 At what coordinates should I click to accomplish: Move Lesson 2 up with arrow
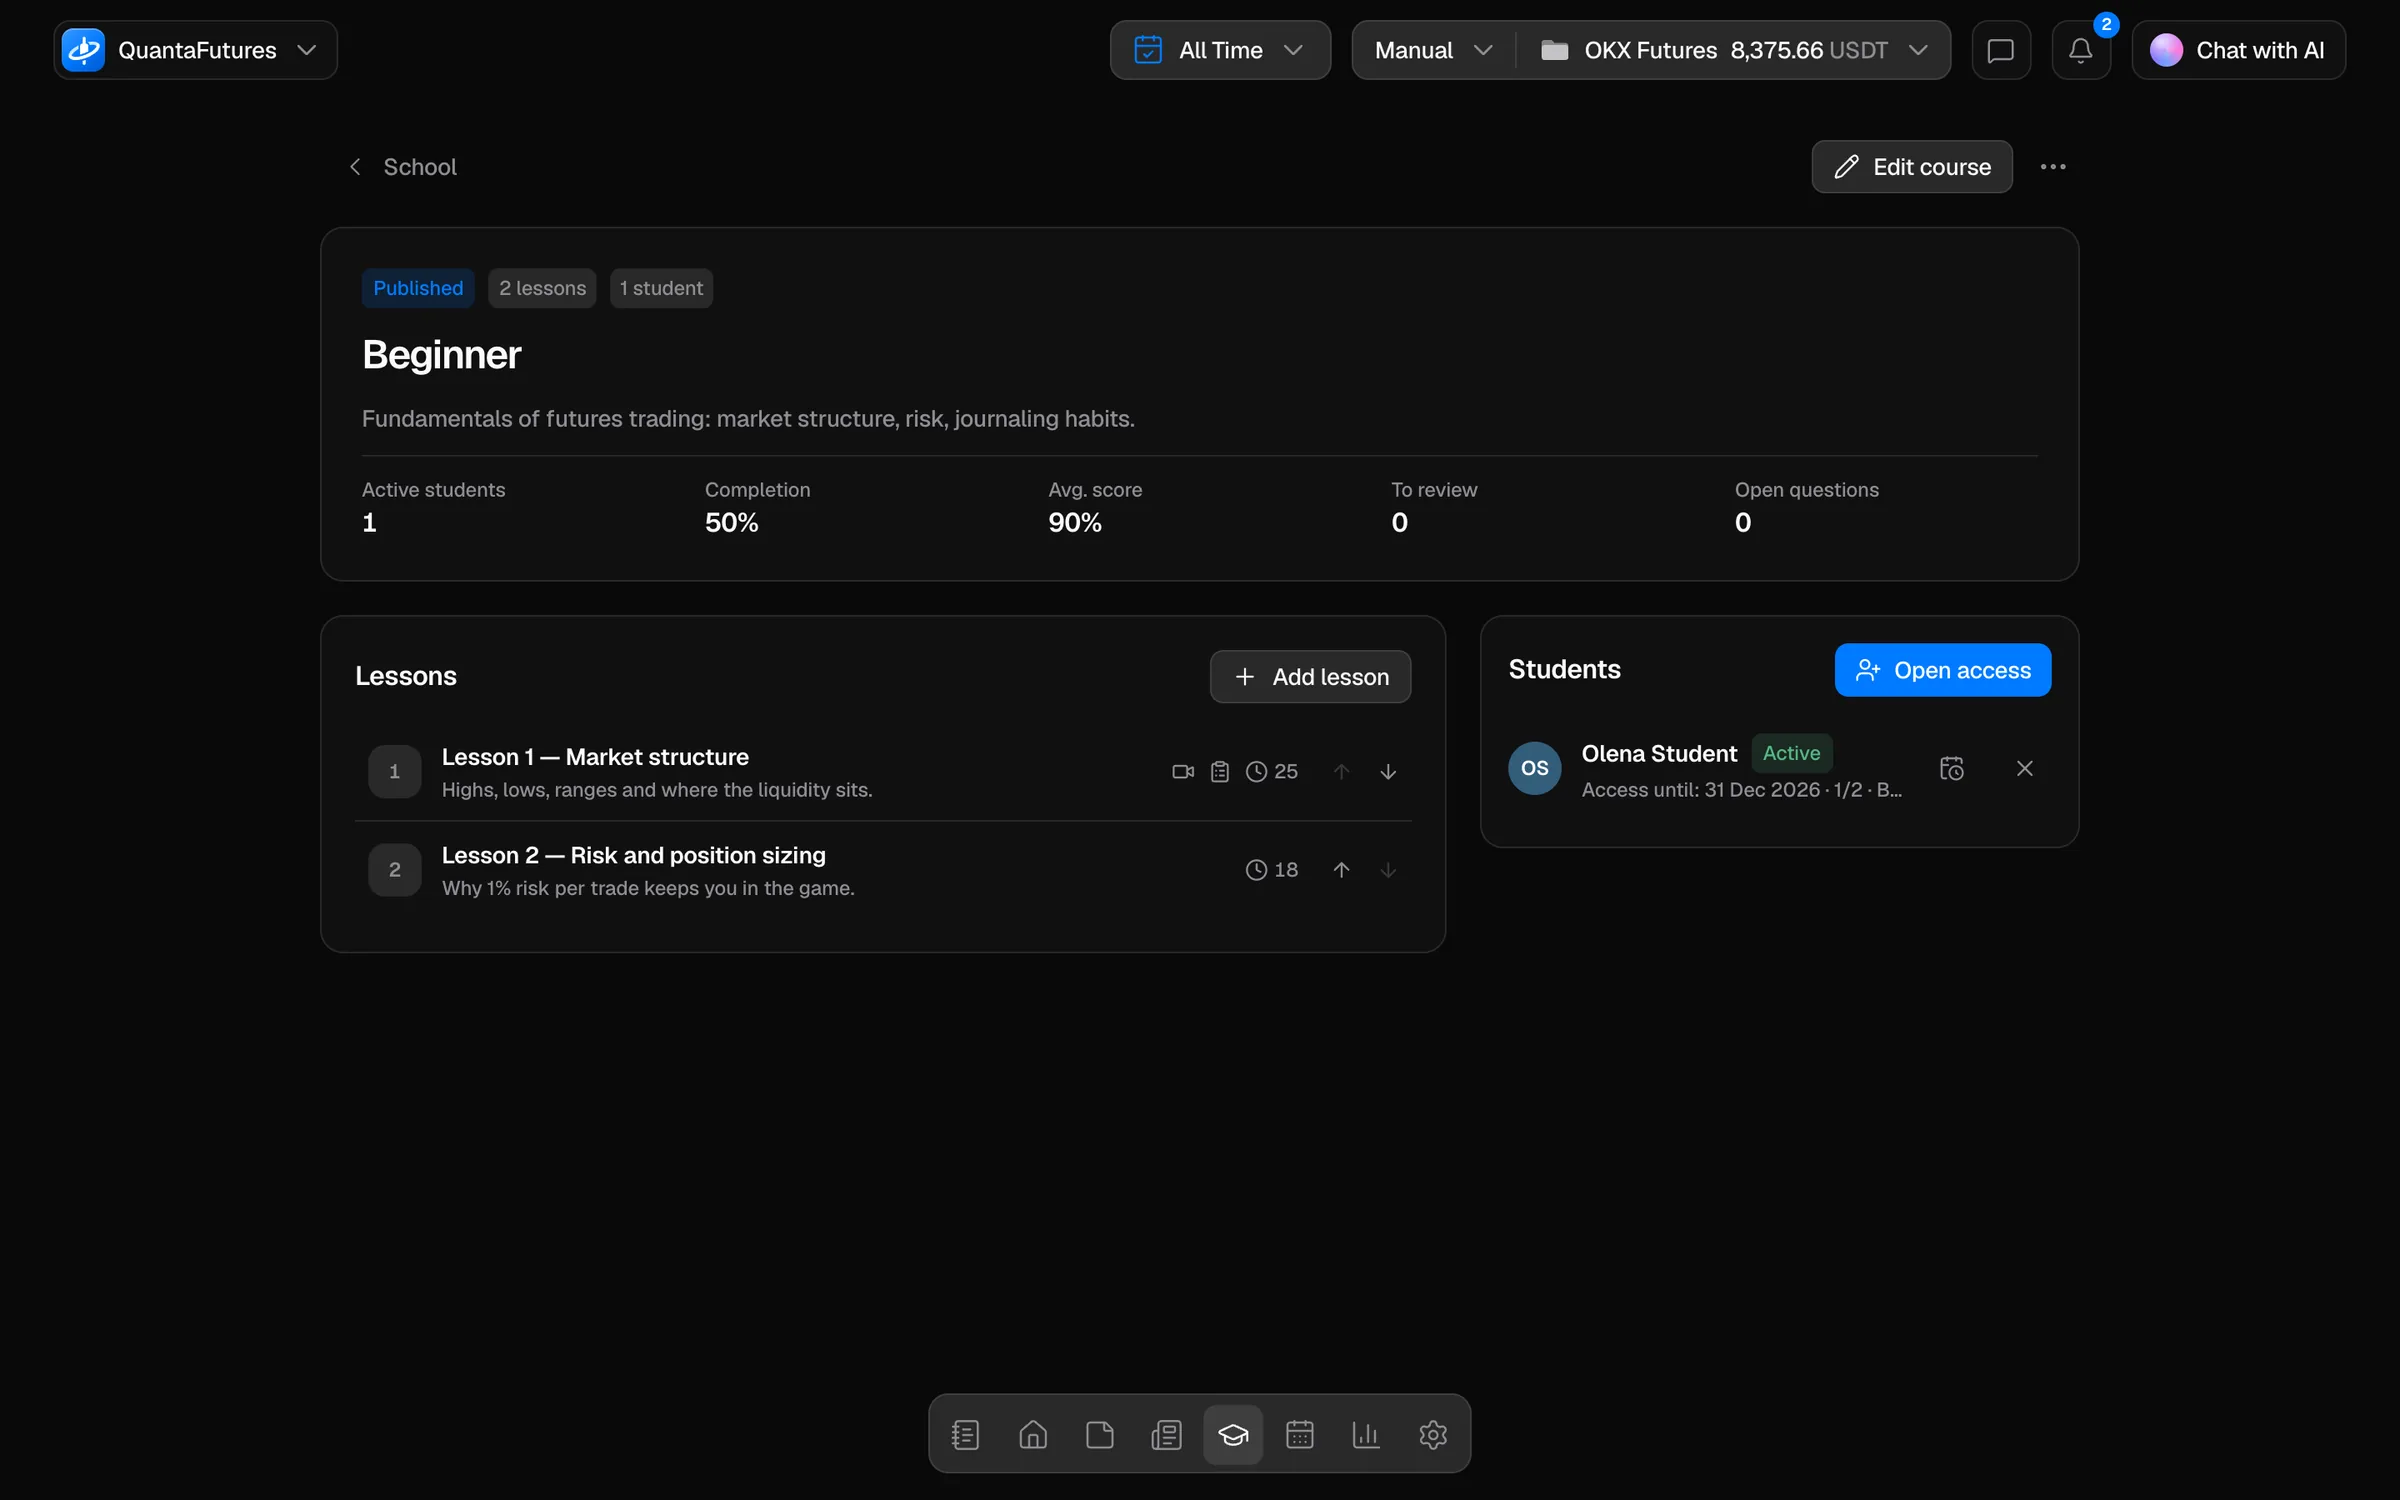[x=1341, y=870]
